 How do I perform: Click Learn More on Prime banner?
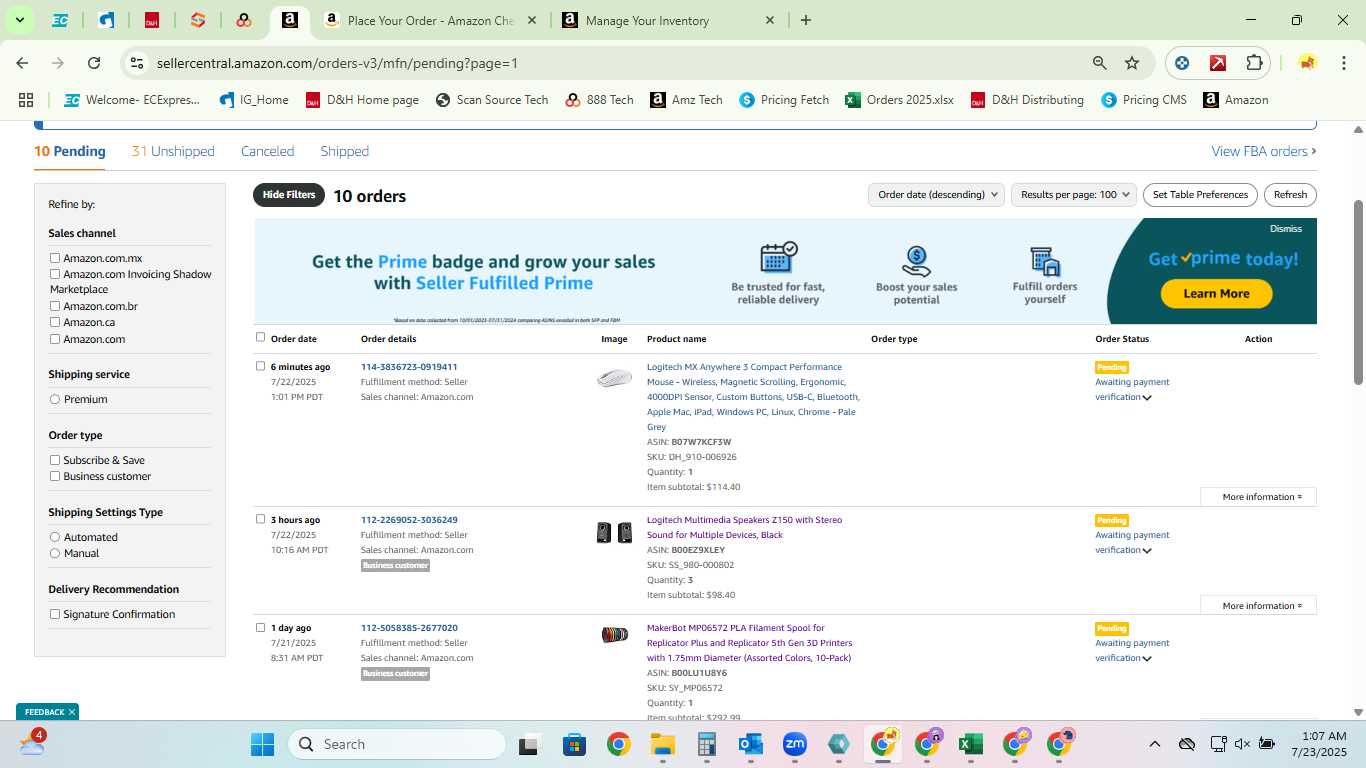1216,293
